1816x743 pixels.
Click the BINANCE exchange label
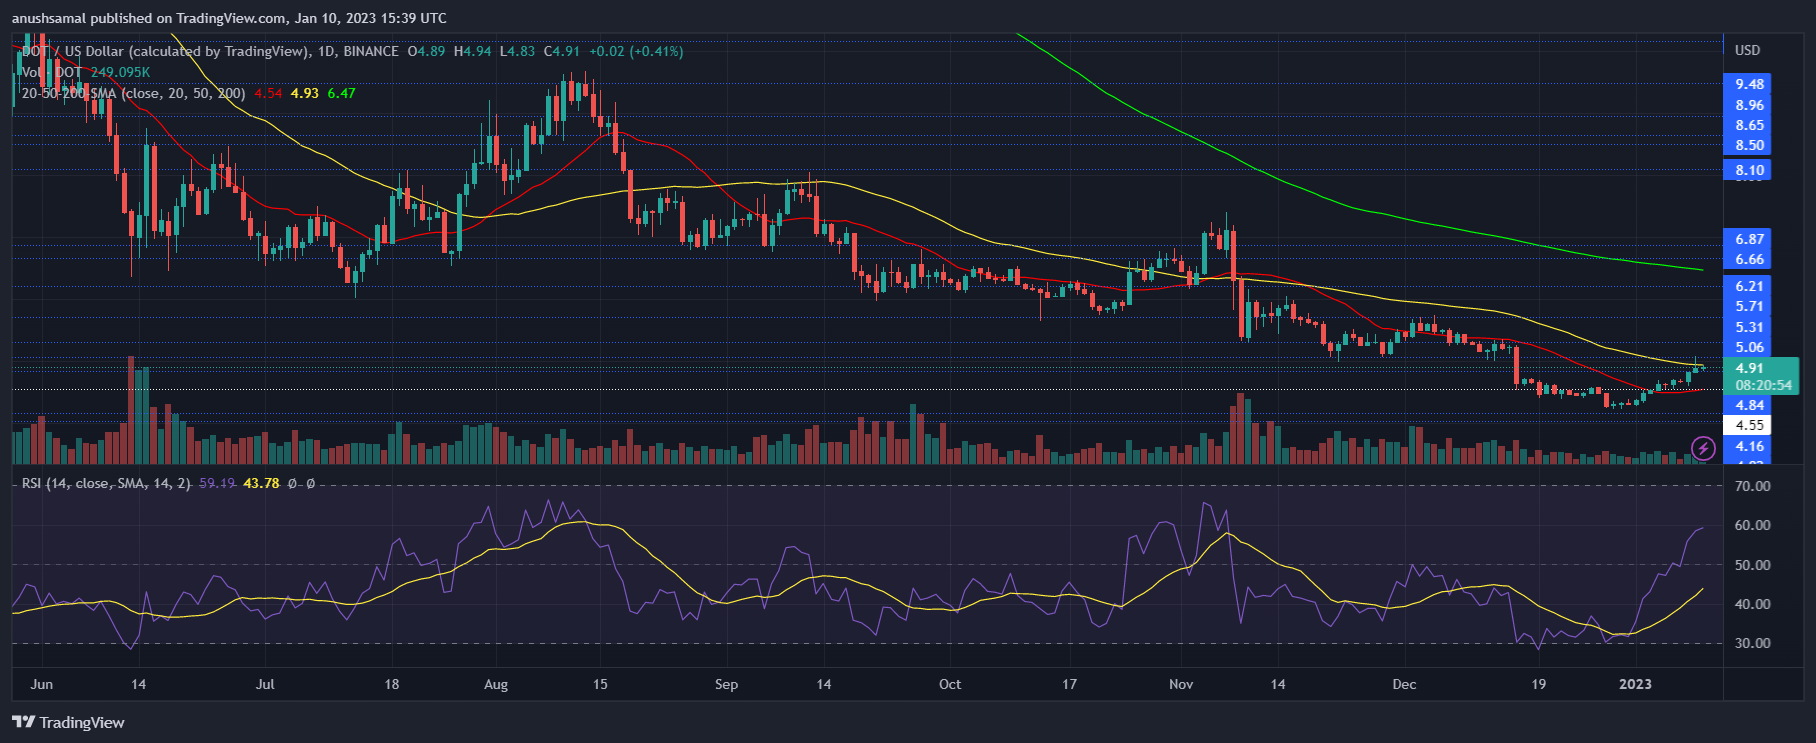pos(371,51)
